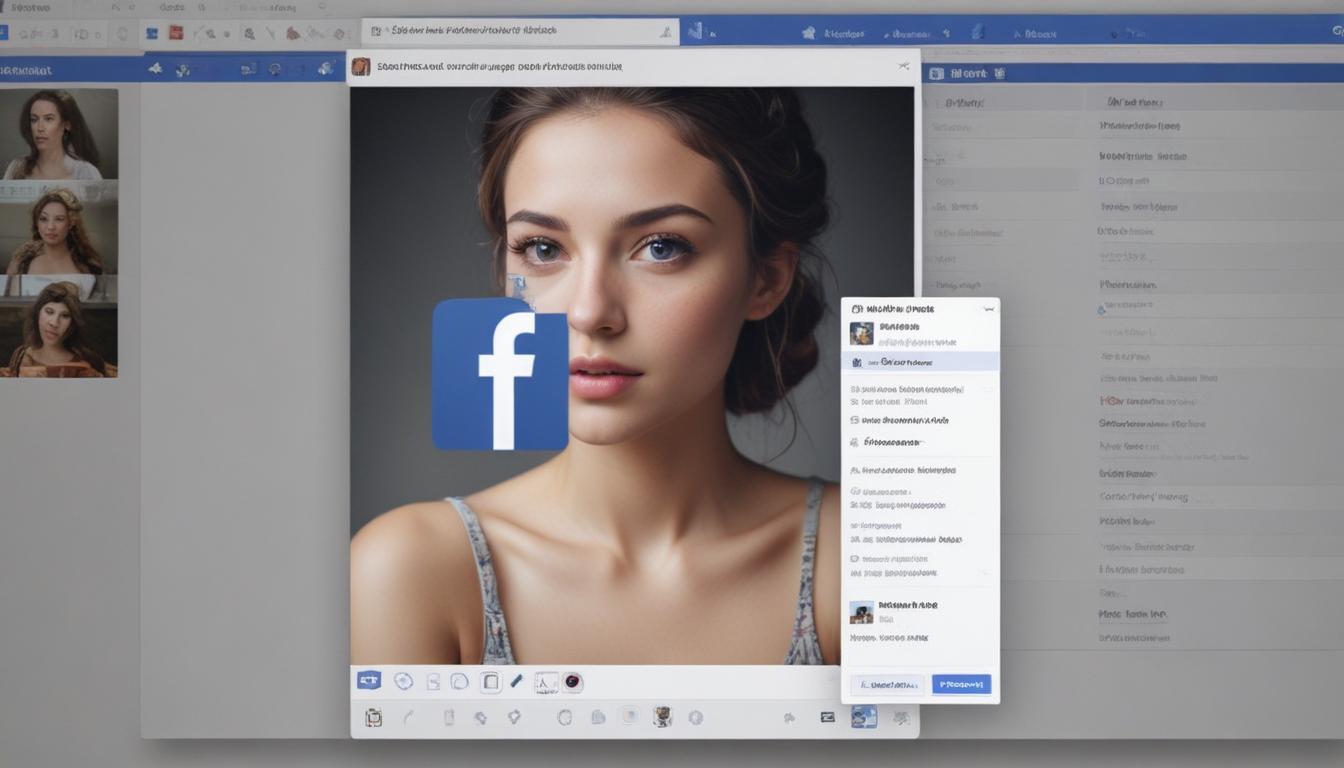
Task: Click the main portrait photo of the woman
Action: point(632,376)
